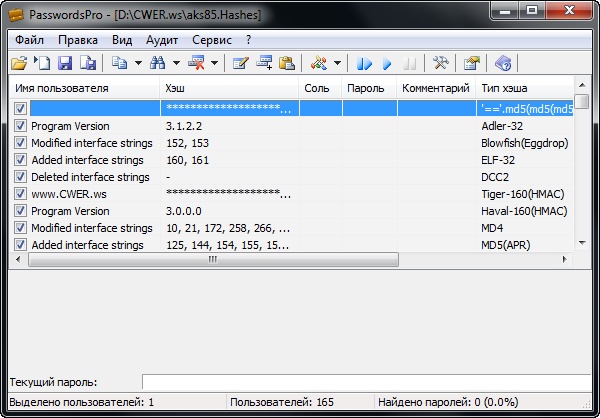600x418 pixels.
Task: Click the help book icon
Action: pyautogui.click(x=504, y=64)
